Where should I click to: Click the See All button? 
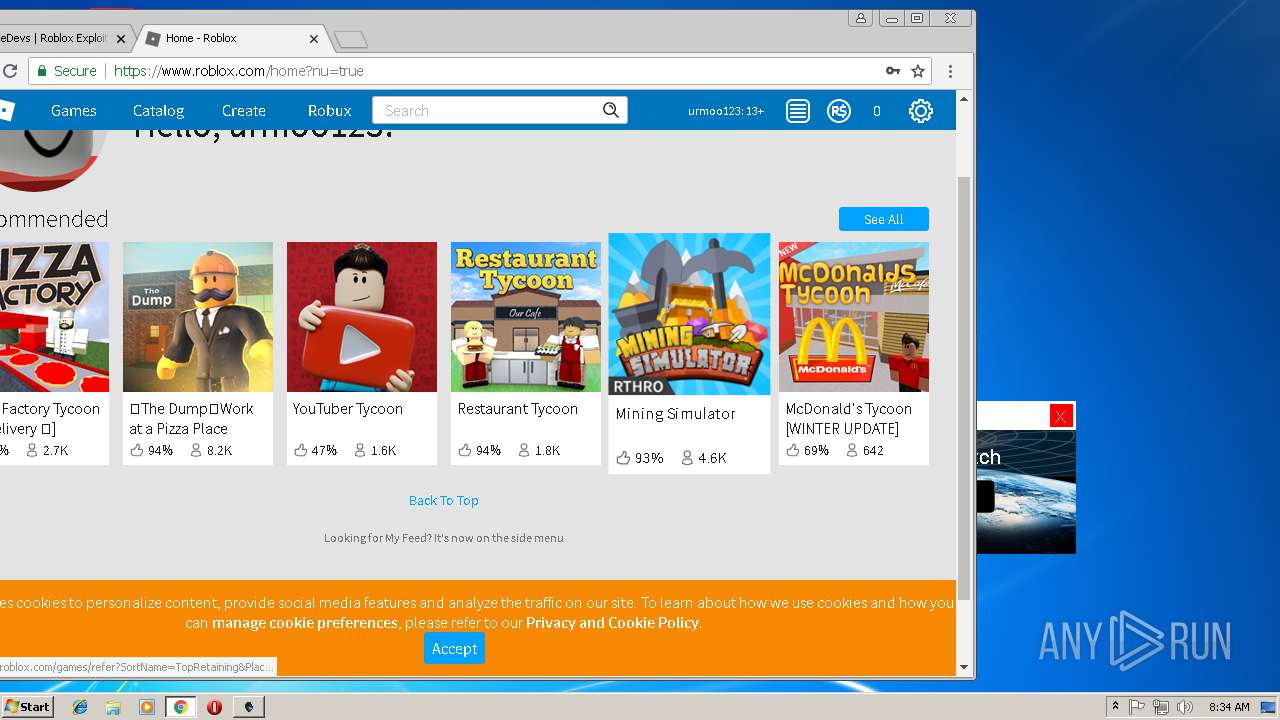pos(884,219)
